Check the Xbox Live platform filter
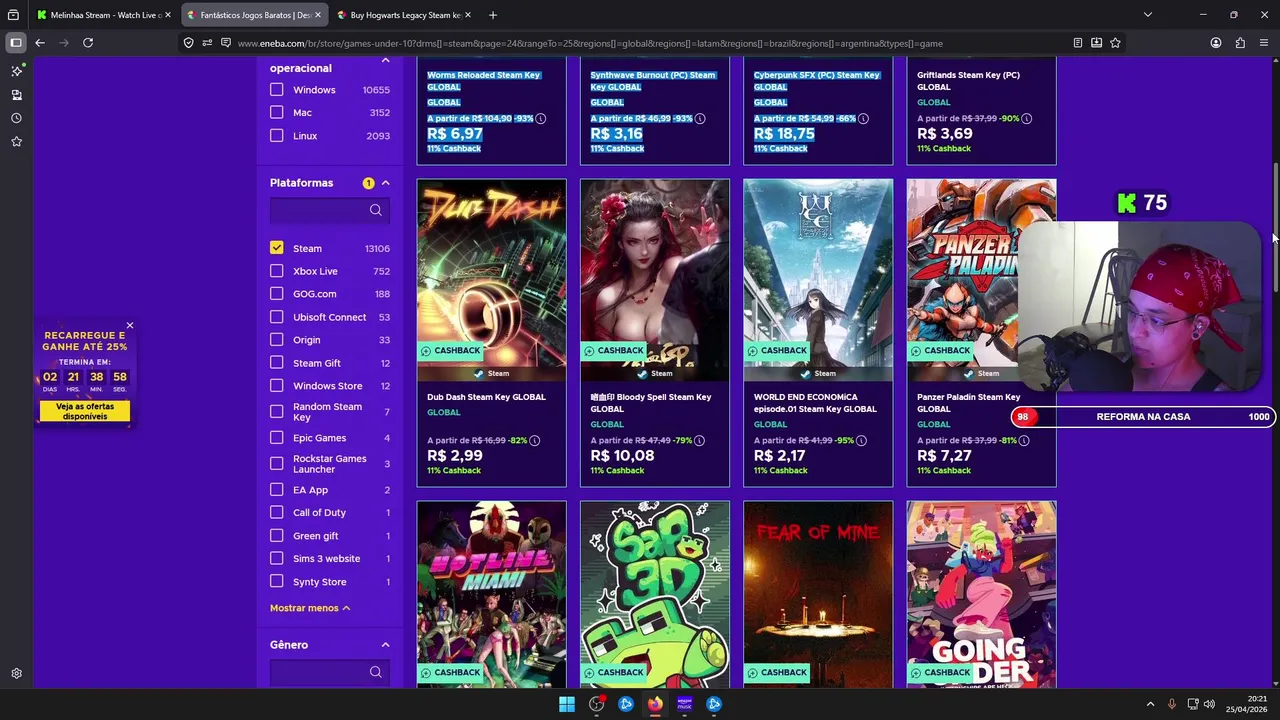1280x720 pixels. [277, 271]
